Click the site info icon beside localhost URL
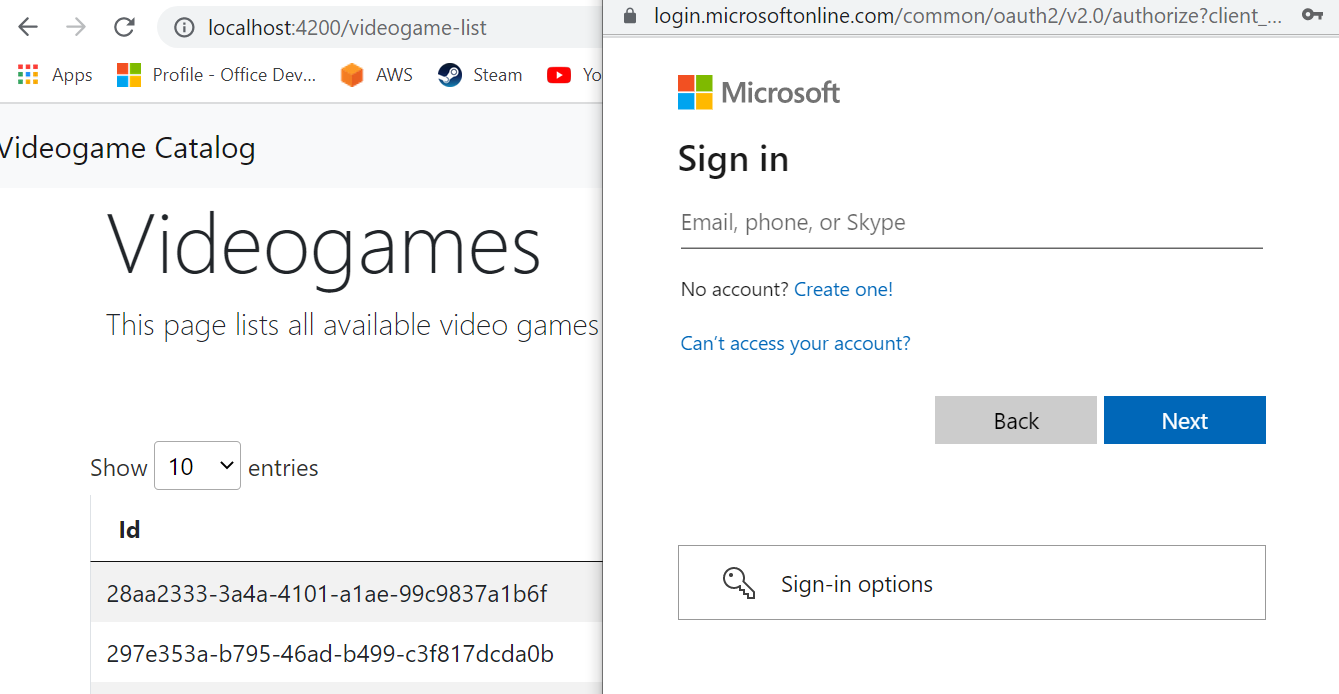 point(184,28)
